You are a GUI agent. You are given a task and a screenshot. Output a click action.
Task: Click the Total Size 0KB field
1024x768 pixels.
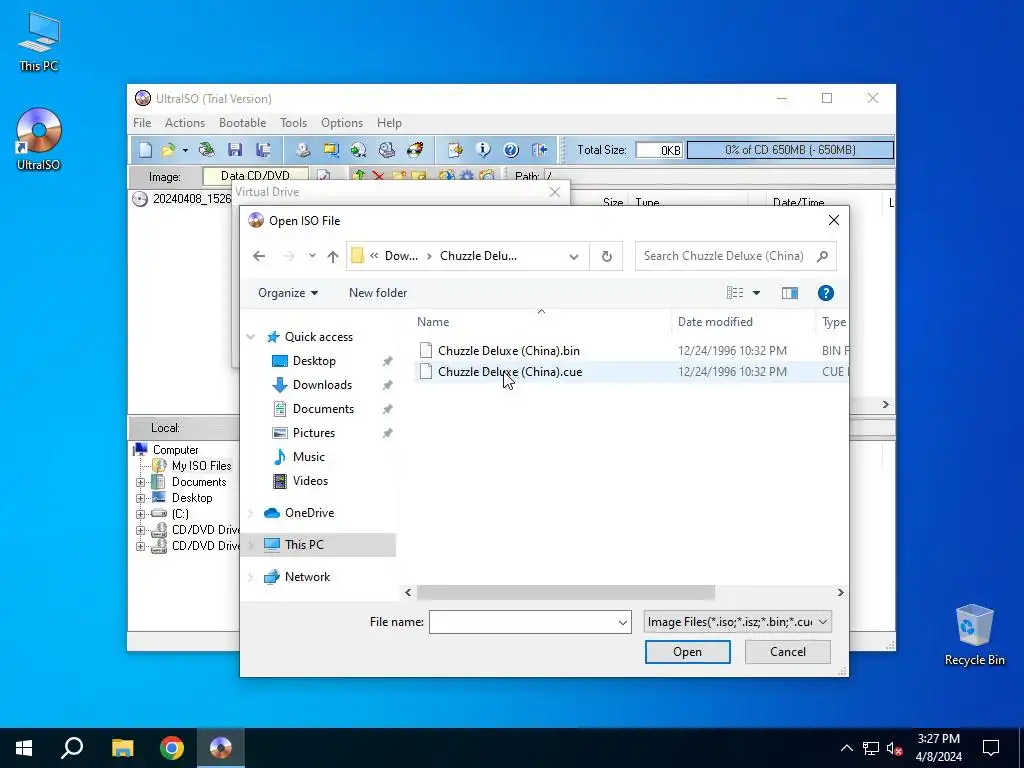tap(659, 150)
